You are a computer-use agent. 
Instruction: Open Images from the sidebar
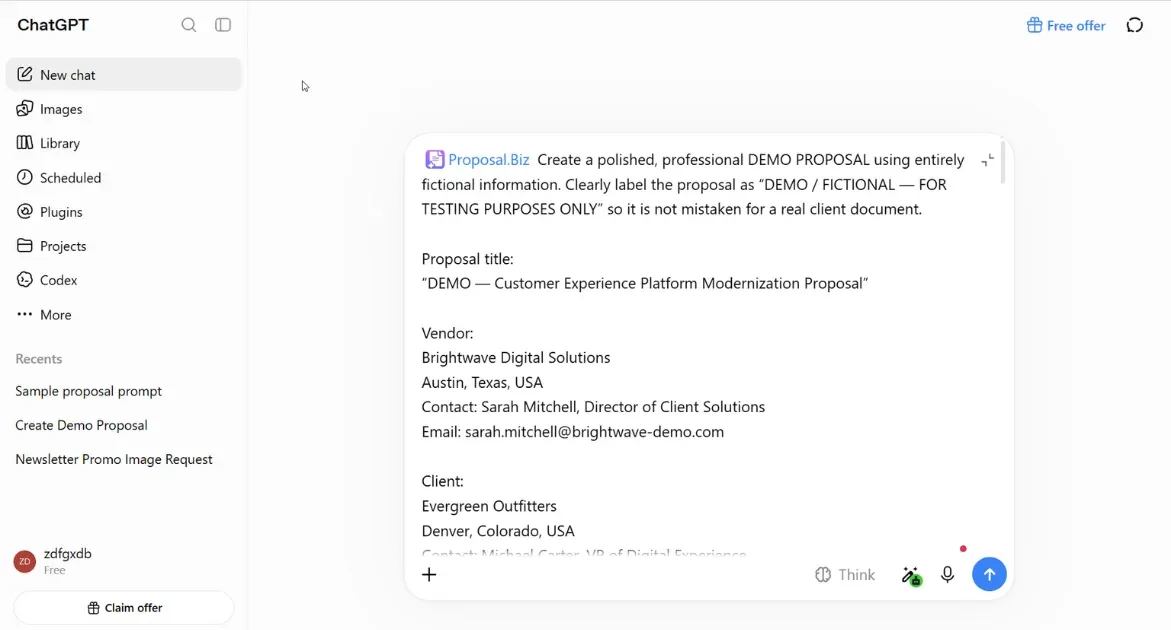coord(124,109)
